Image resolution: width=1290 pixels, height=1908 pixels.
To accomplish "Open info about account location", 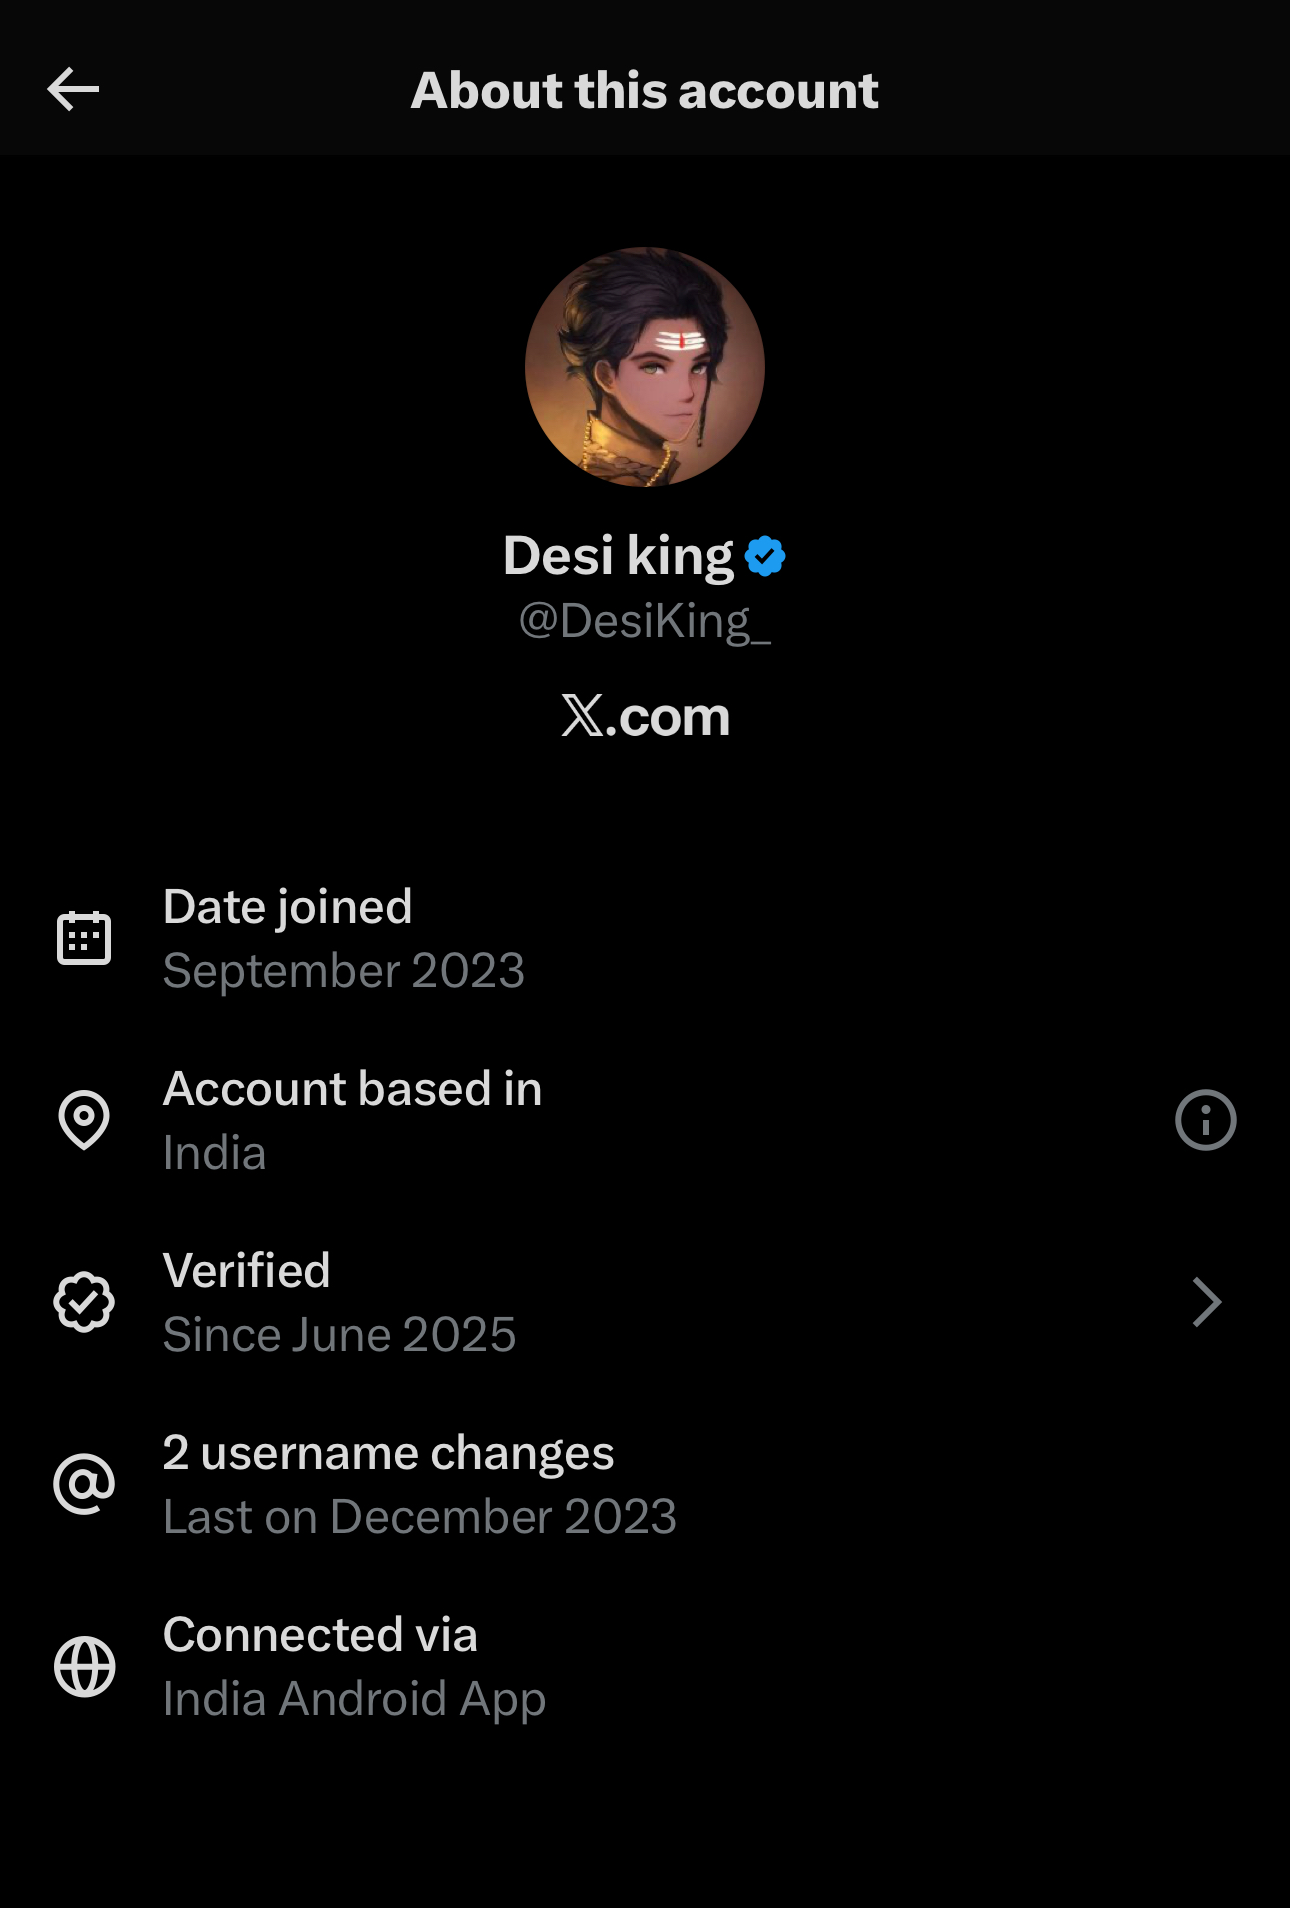I will pos(1205,1120).
